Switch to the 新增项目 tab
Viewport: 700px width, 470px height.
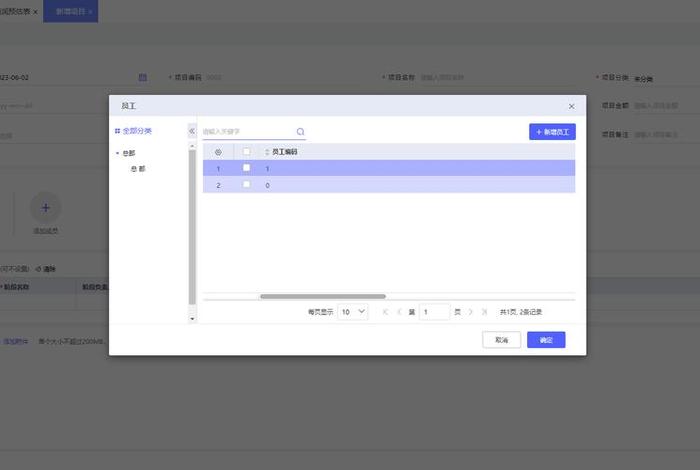(x=71, y=11)
